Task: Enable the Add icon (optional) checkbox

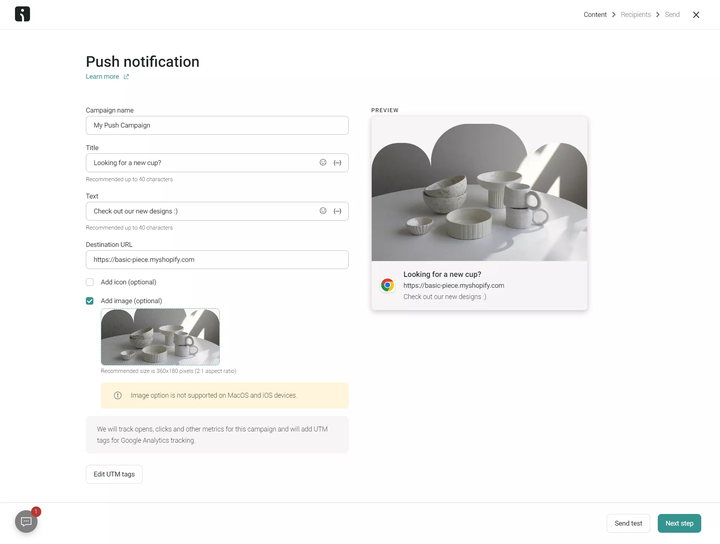Action: click(90, 282)
